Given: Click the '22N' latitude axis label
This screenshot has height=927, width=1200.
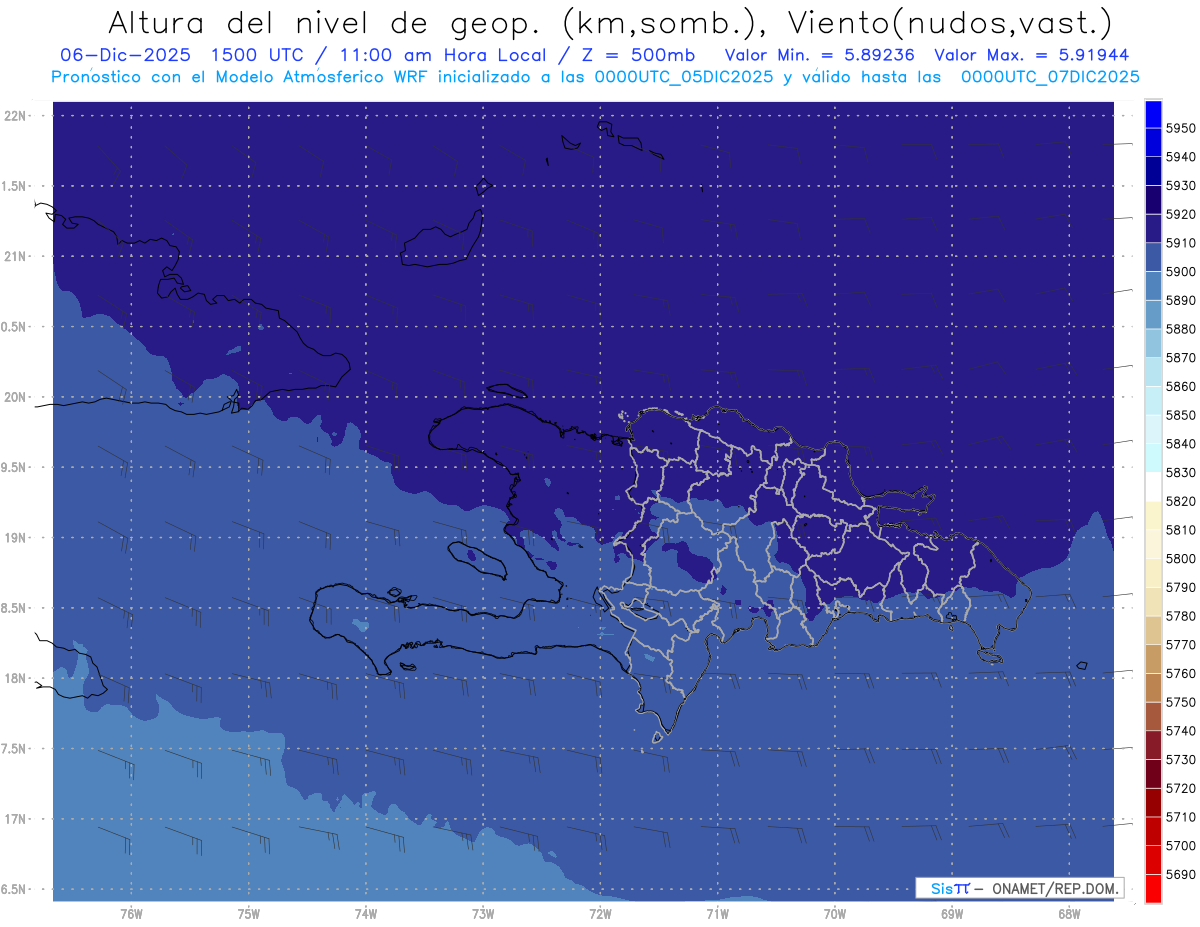Looking at the screenshot, I should [16, 116].
